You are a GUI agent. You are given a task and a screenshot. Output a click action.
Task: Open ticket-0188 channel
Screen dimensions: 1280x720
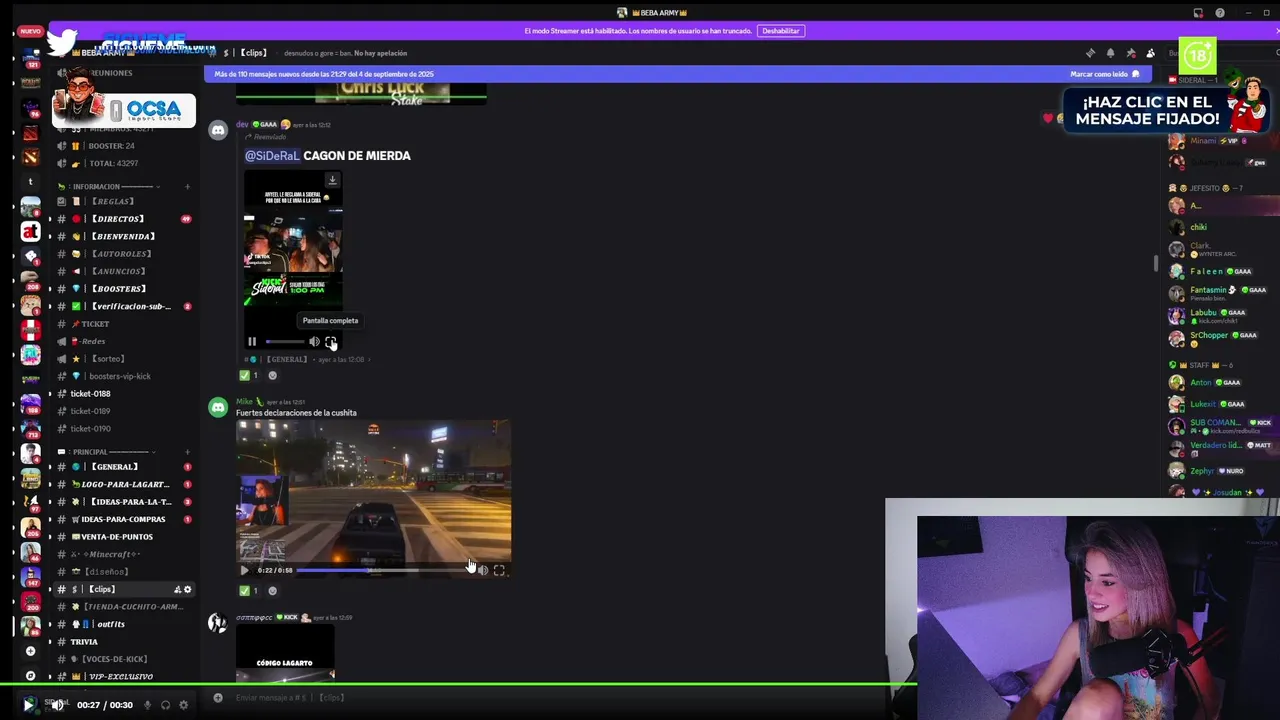coord(124,394)
